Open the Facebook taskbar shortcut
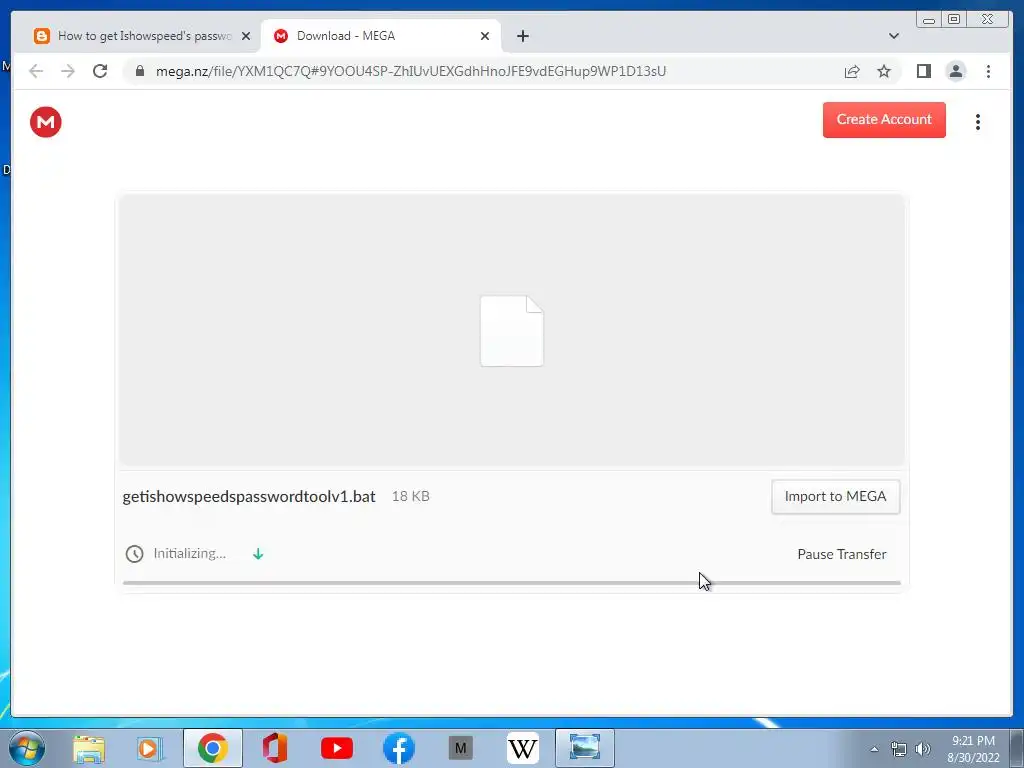 point(398,748)
